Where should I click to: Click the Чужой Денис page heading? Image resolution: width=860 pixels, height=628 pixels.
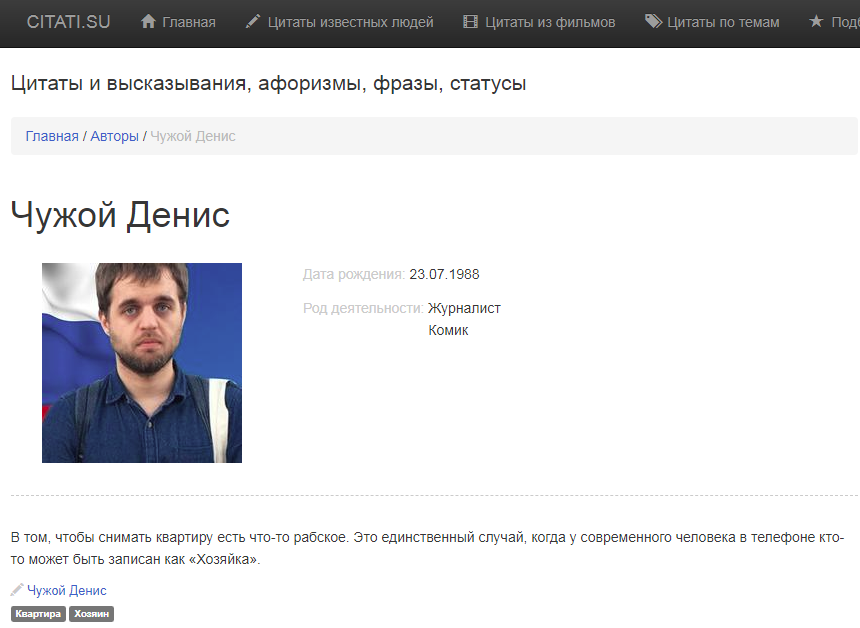(120, 214)
